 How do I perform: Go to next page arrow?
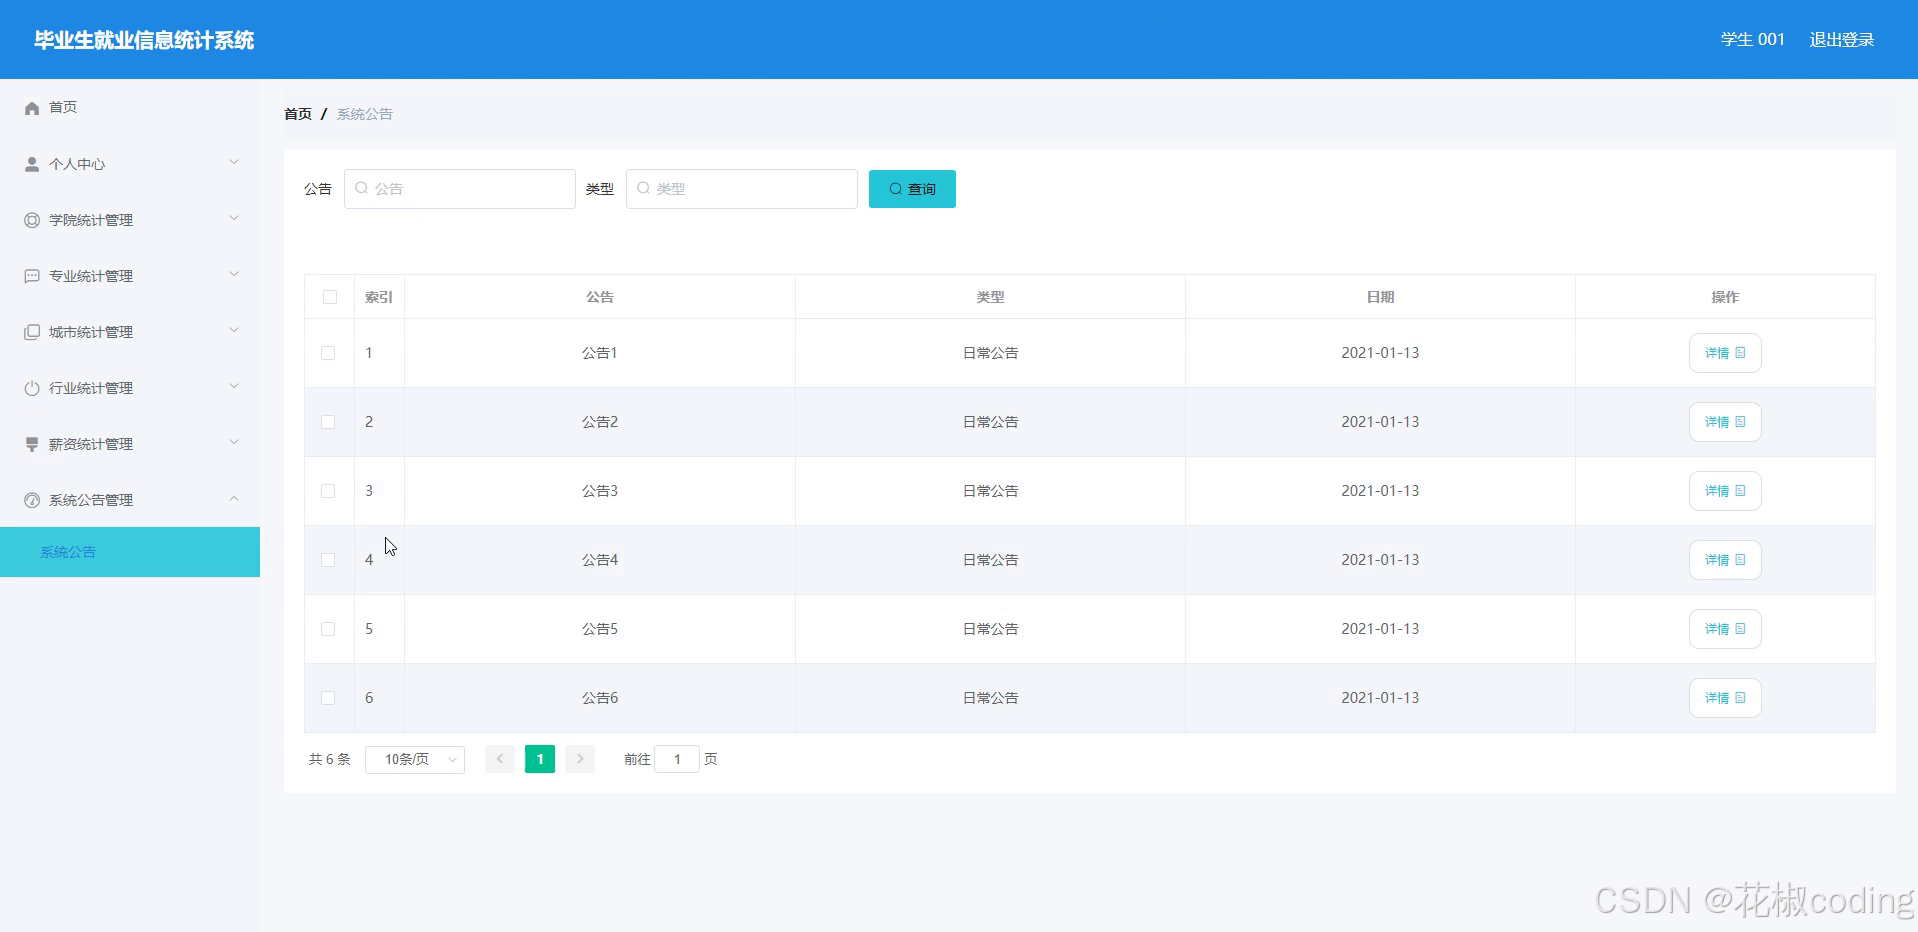coord(580,759)
